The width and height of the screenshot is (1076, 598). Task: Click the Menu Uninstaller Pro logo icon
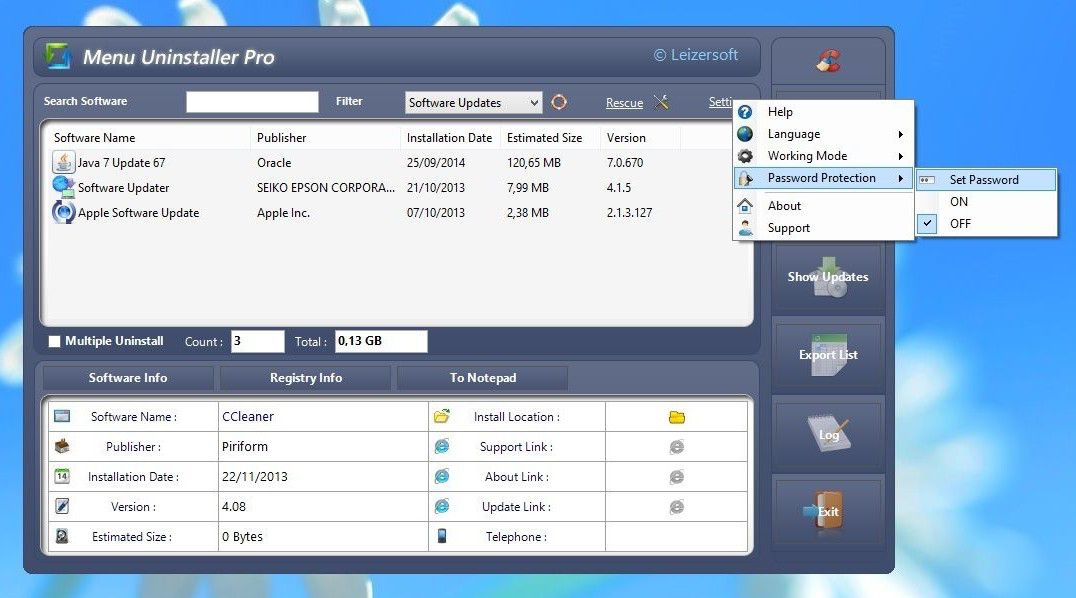pos(58,56)
